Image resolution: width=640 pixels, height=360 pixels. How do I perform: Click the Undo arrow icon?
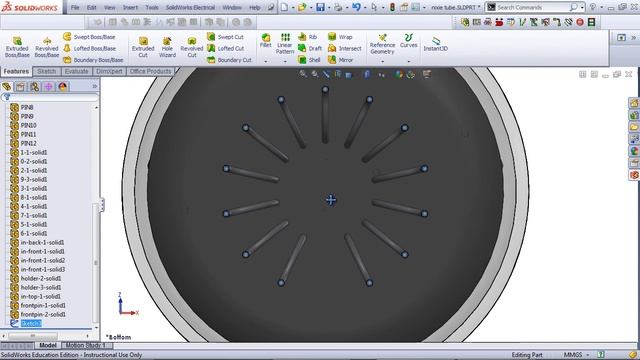356,7
